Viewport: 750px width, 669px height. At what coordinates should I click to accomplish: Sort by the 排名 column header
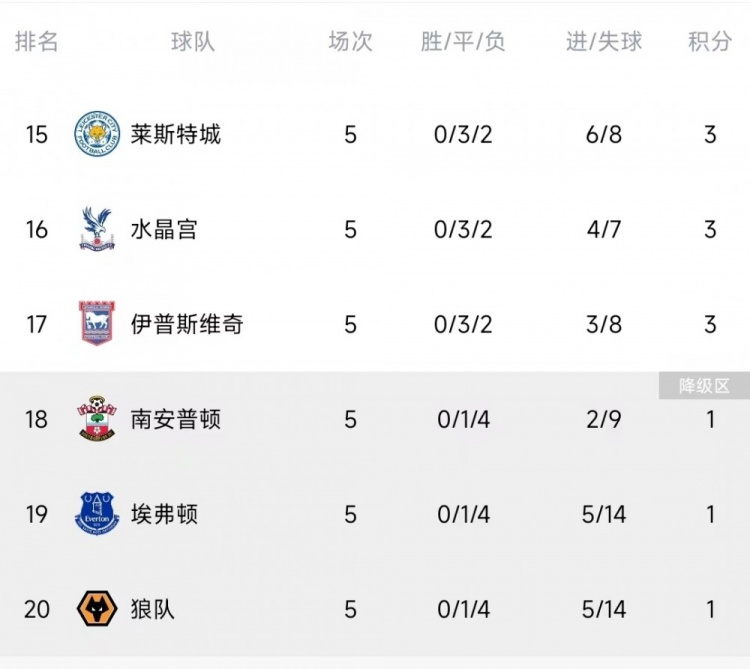point(36,41)
